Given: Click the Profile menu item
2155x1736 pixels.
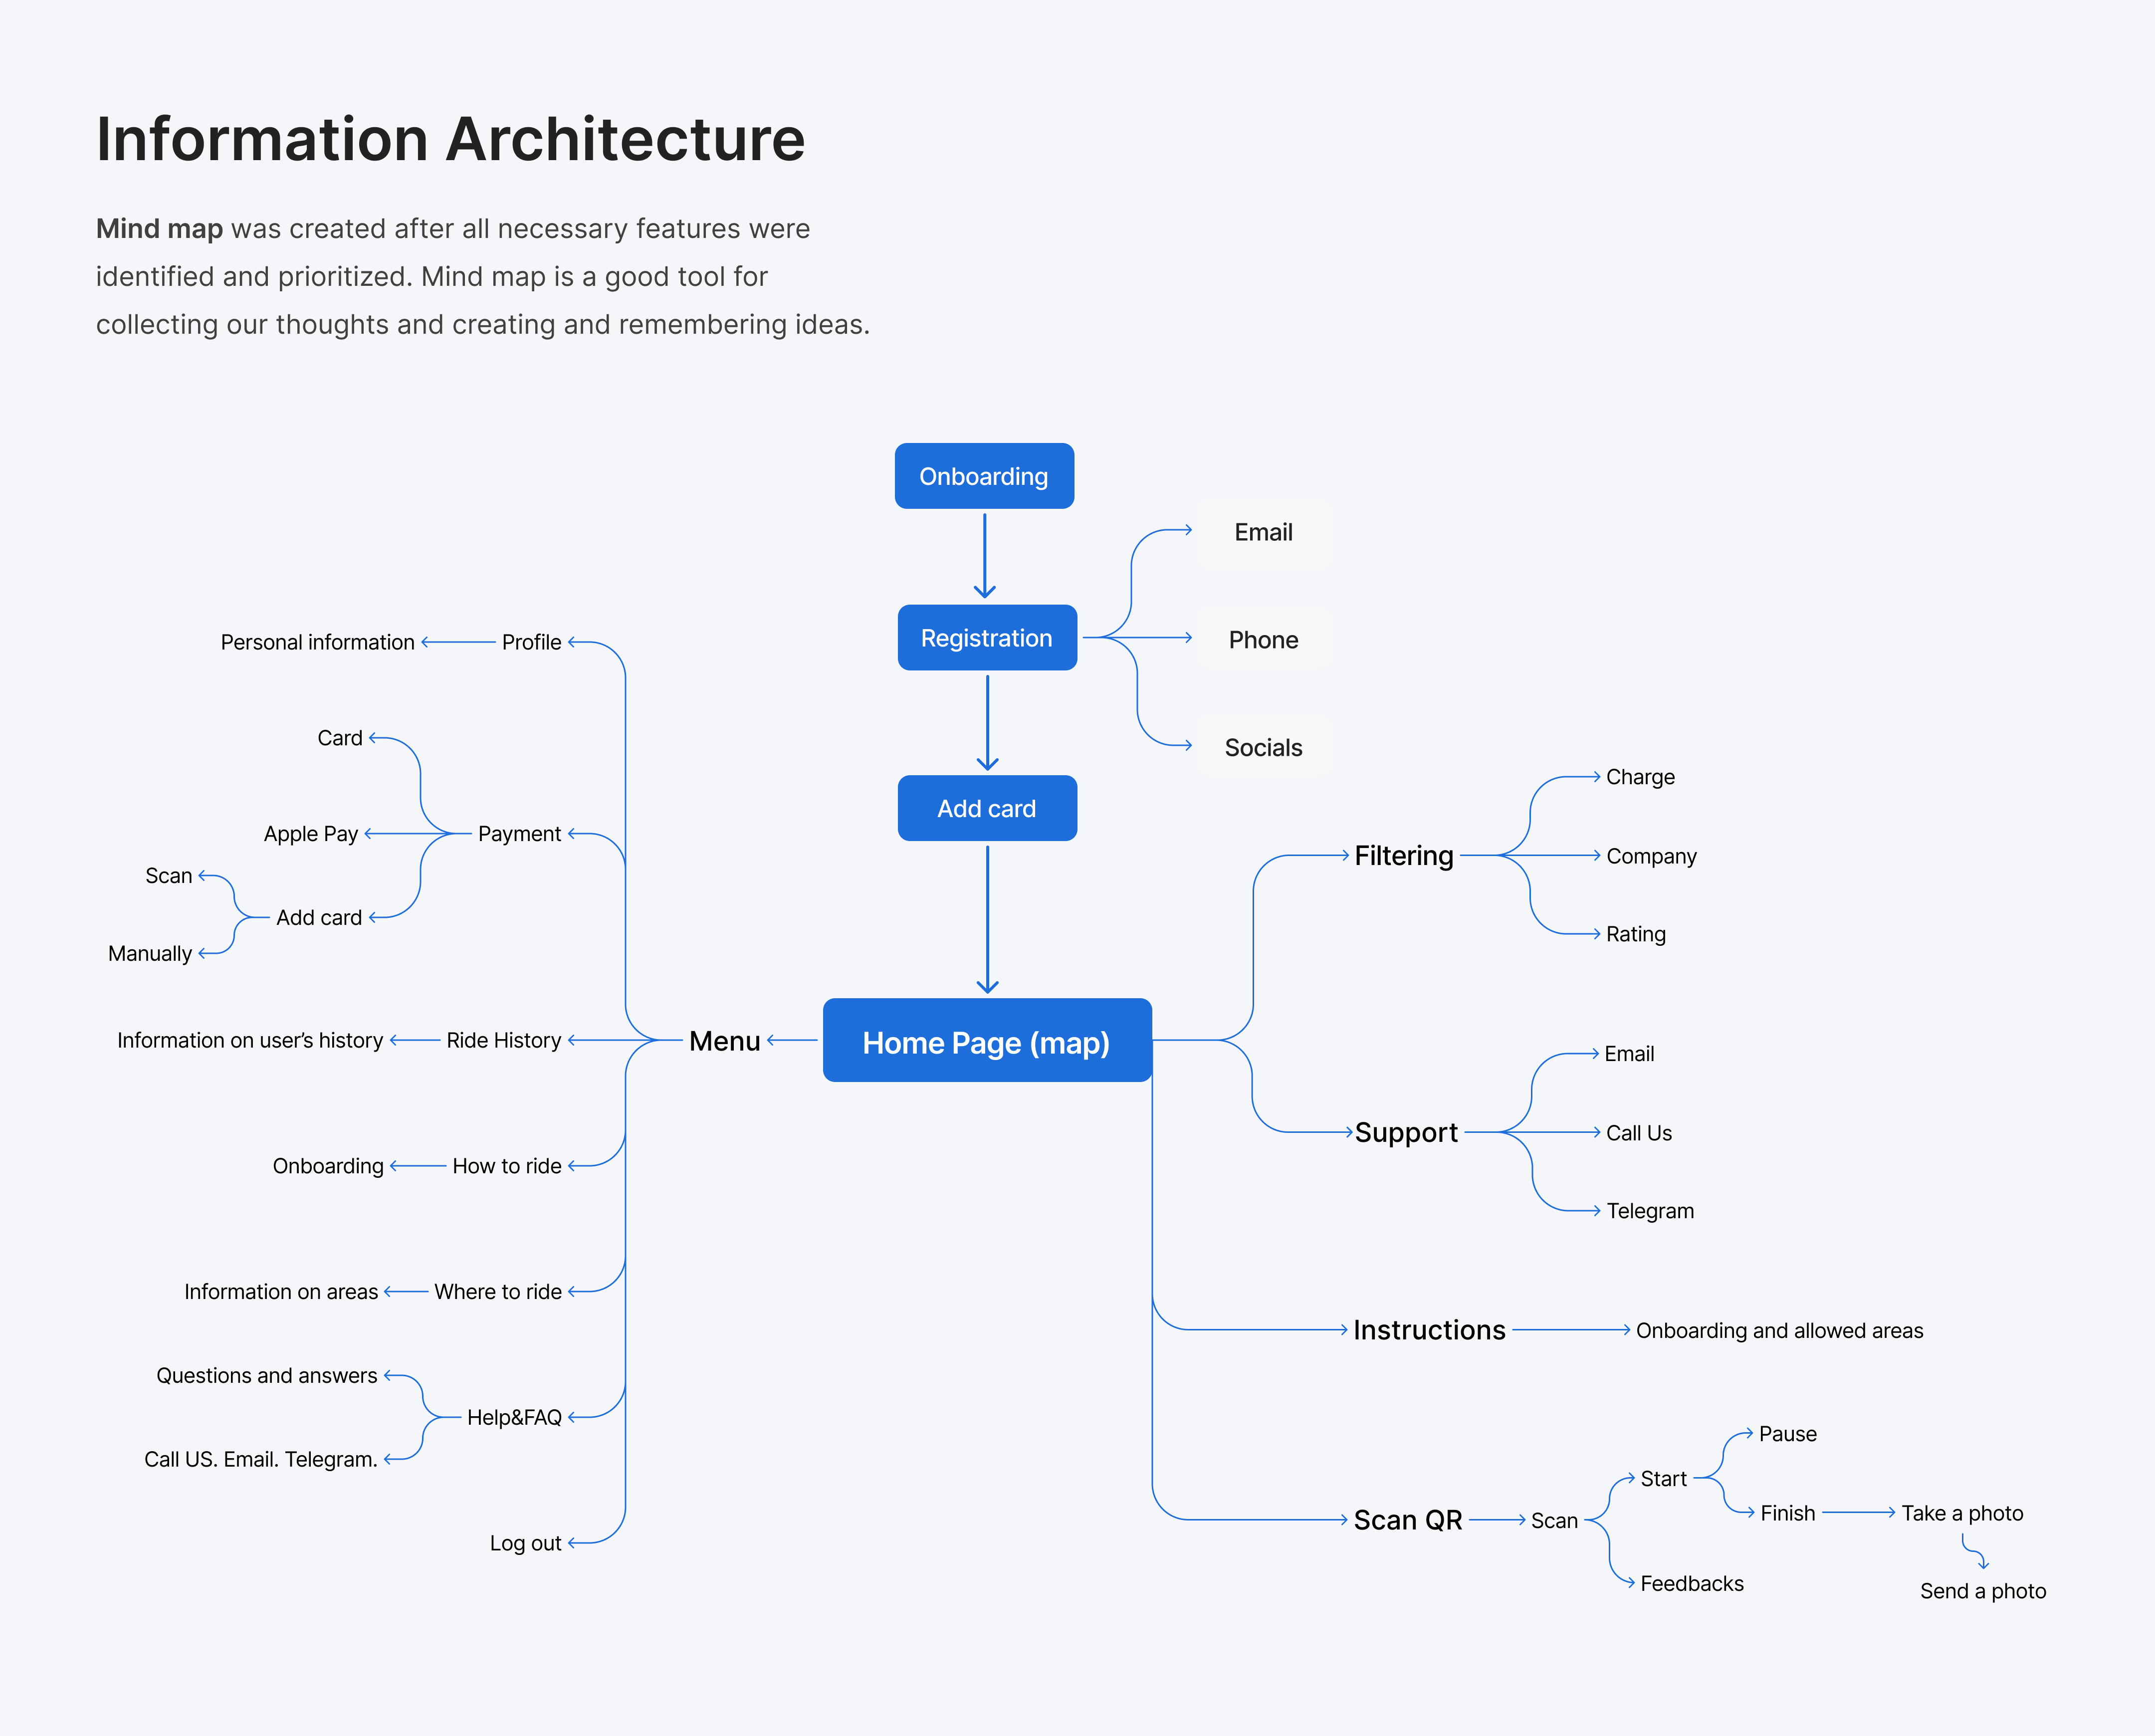Looking at the screenshot, I should pyautogui.click(x=531, y=642).
